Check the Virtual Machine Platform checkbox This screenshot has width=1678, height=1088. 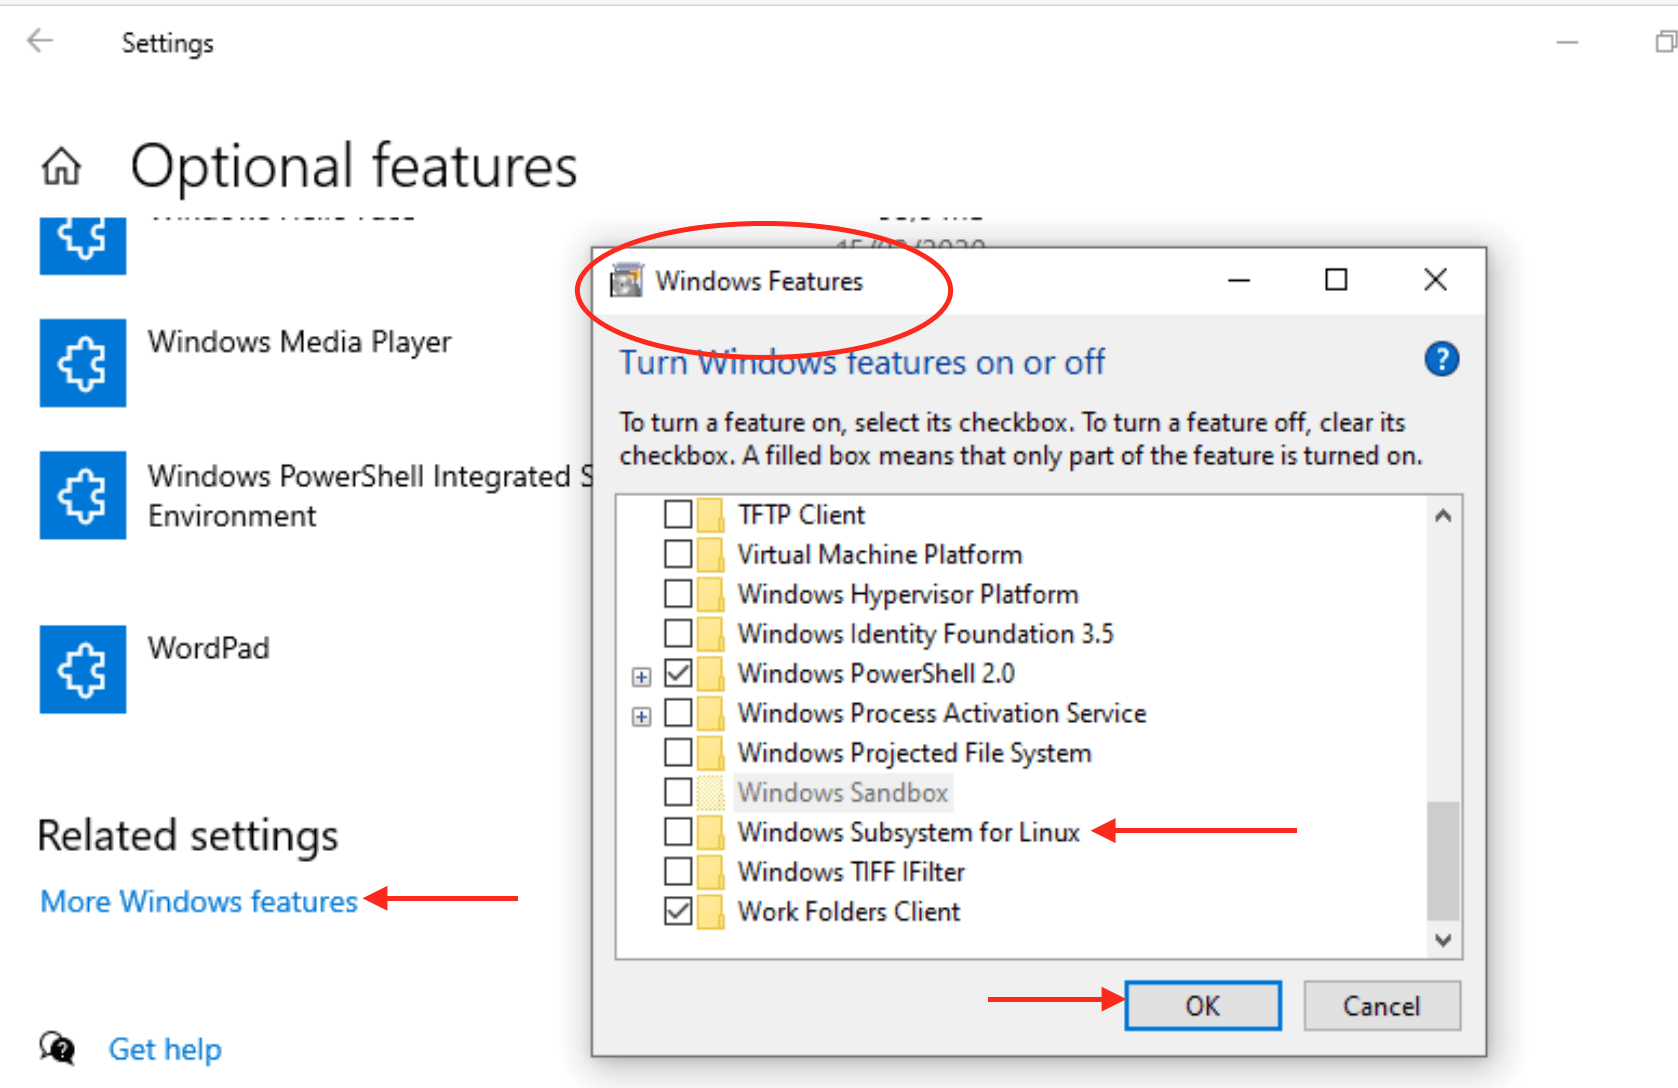[x=678, y=554]
